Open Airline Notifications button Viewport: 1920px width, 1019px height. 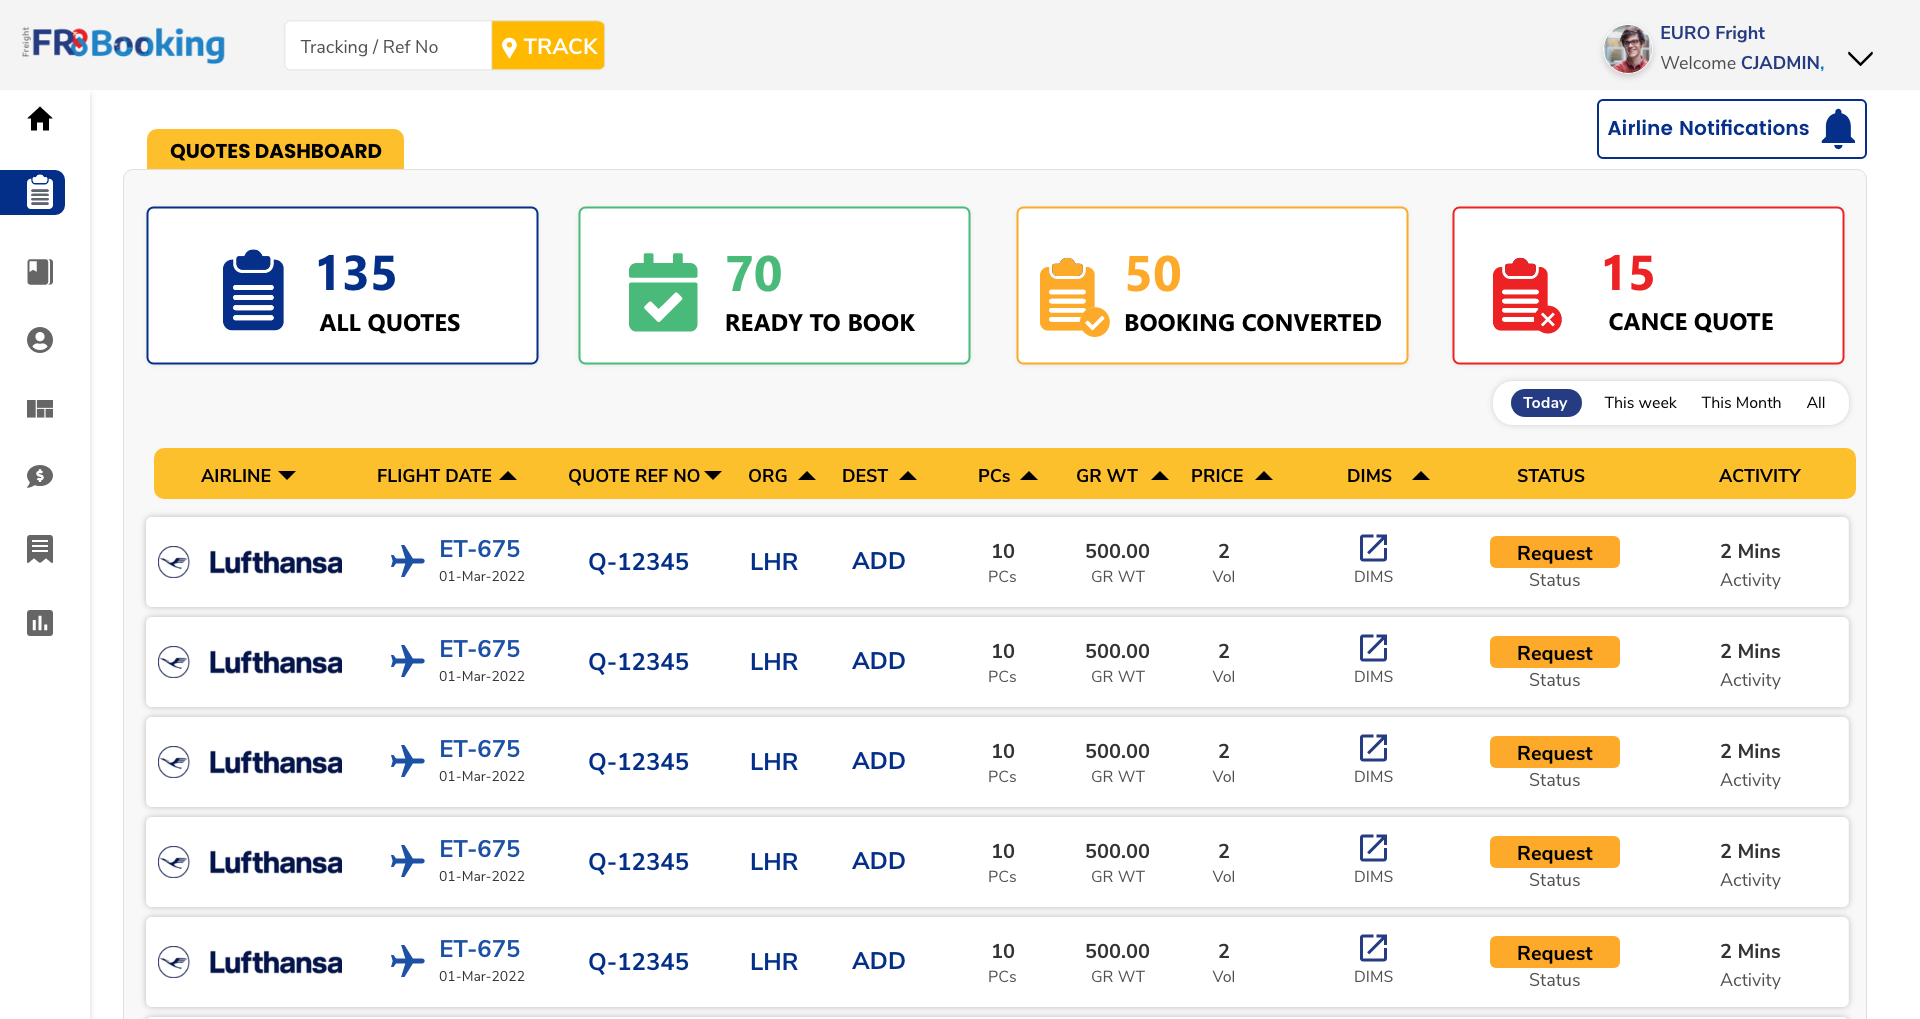tap(1731, 129)
